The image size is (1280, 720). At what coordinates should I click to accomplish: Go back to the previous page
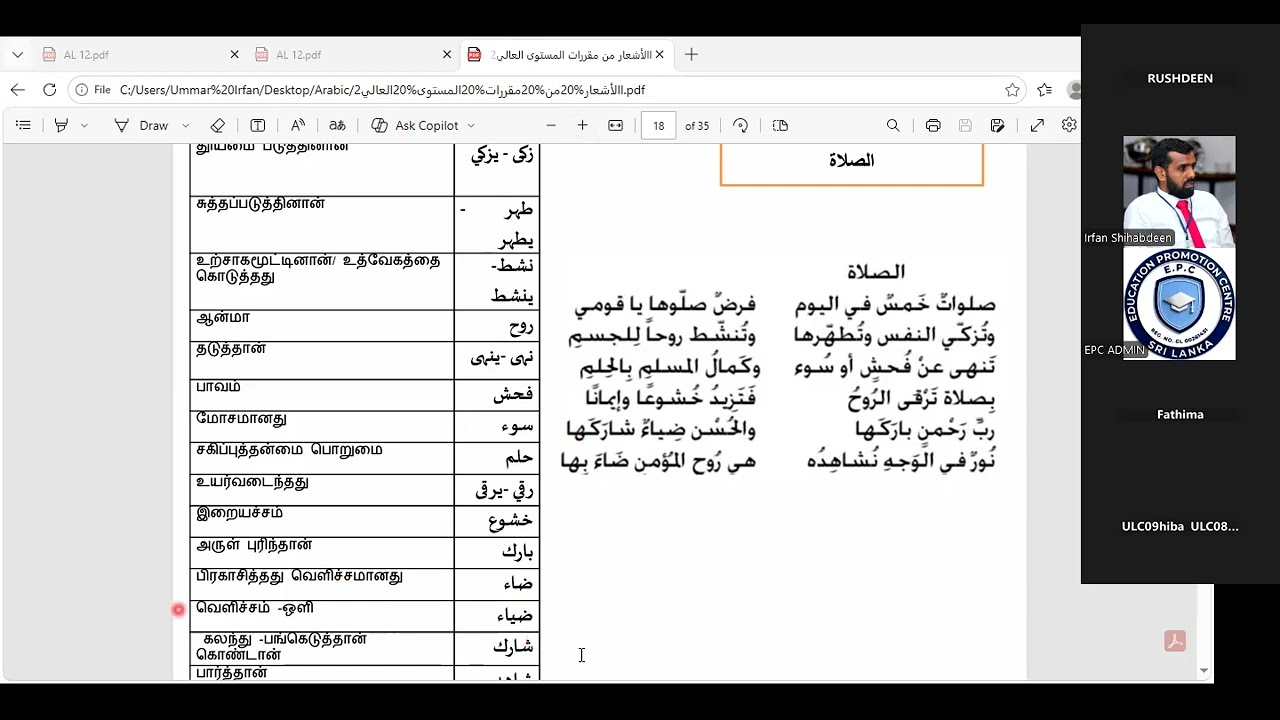(17, 90)
